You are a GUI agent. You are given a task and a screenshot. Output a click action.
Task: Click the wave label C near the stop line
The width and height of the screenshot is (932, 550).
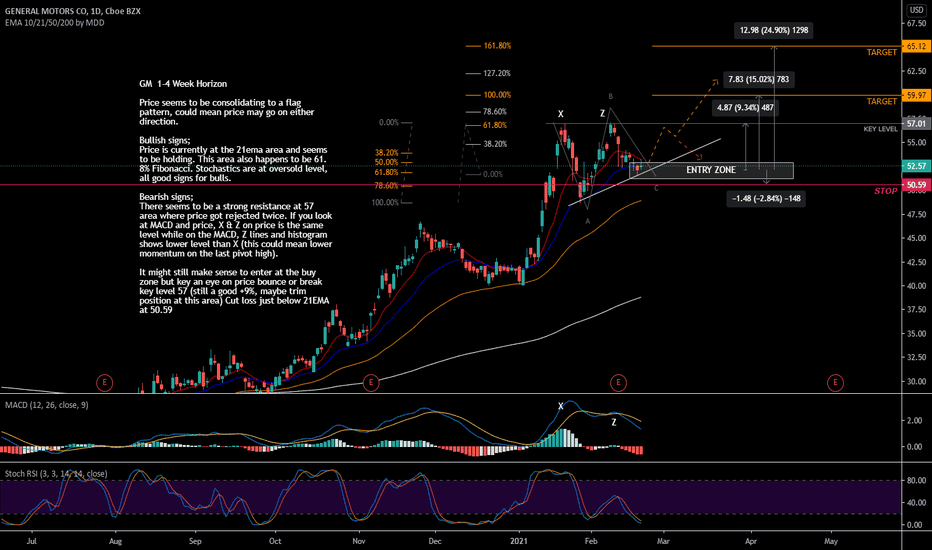click(x=656, y=188)
